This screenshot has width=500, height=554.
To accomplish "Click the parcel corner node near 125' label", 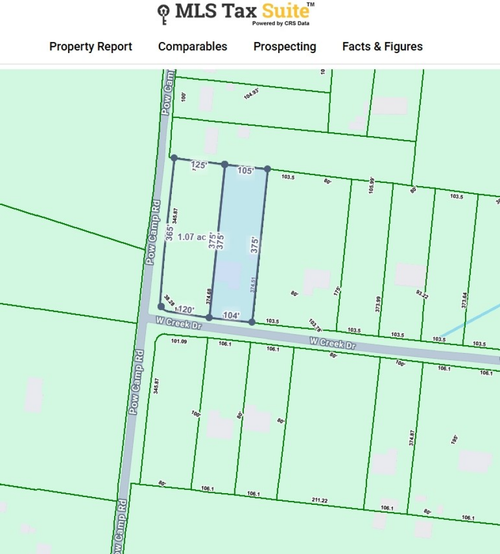I will pos(174,158).
